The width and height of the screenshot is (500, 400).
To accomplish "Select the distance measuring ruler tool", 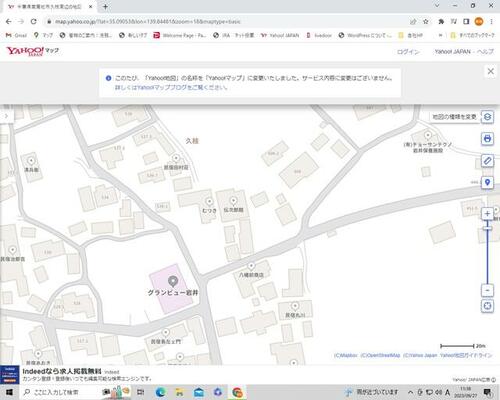I will 487,161.
